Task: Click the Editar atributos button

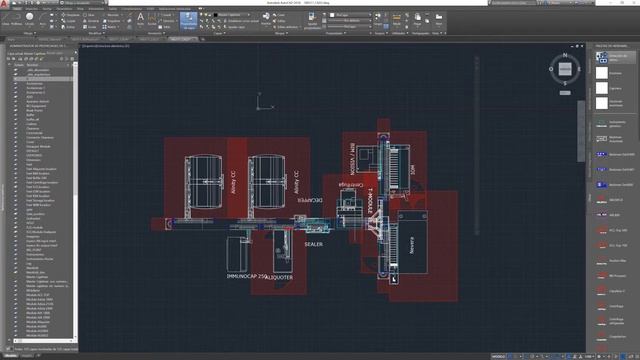Action: 286,27
